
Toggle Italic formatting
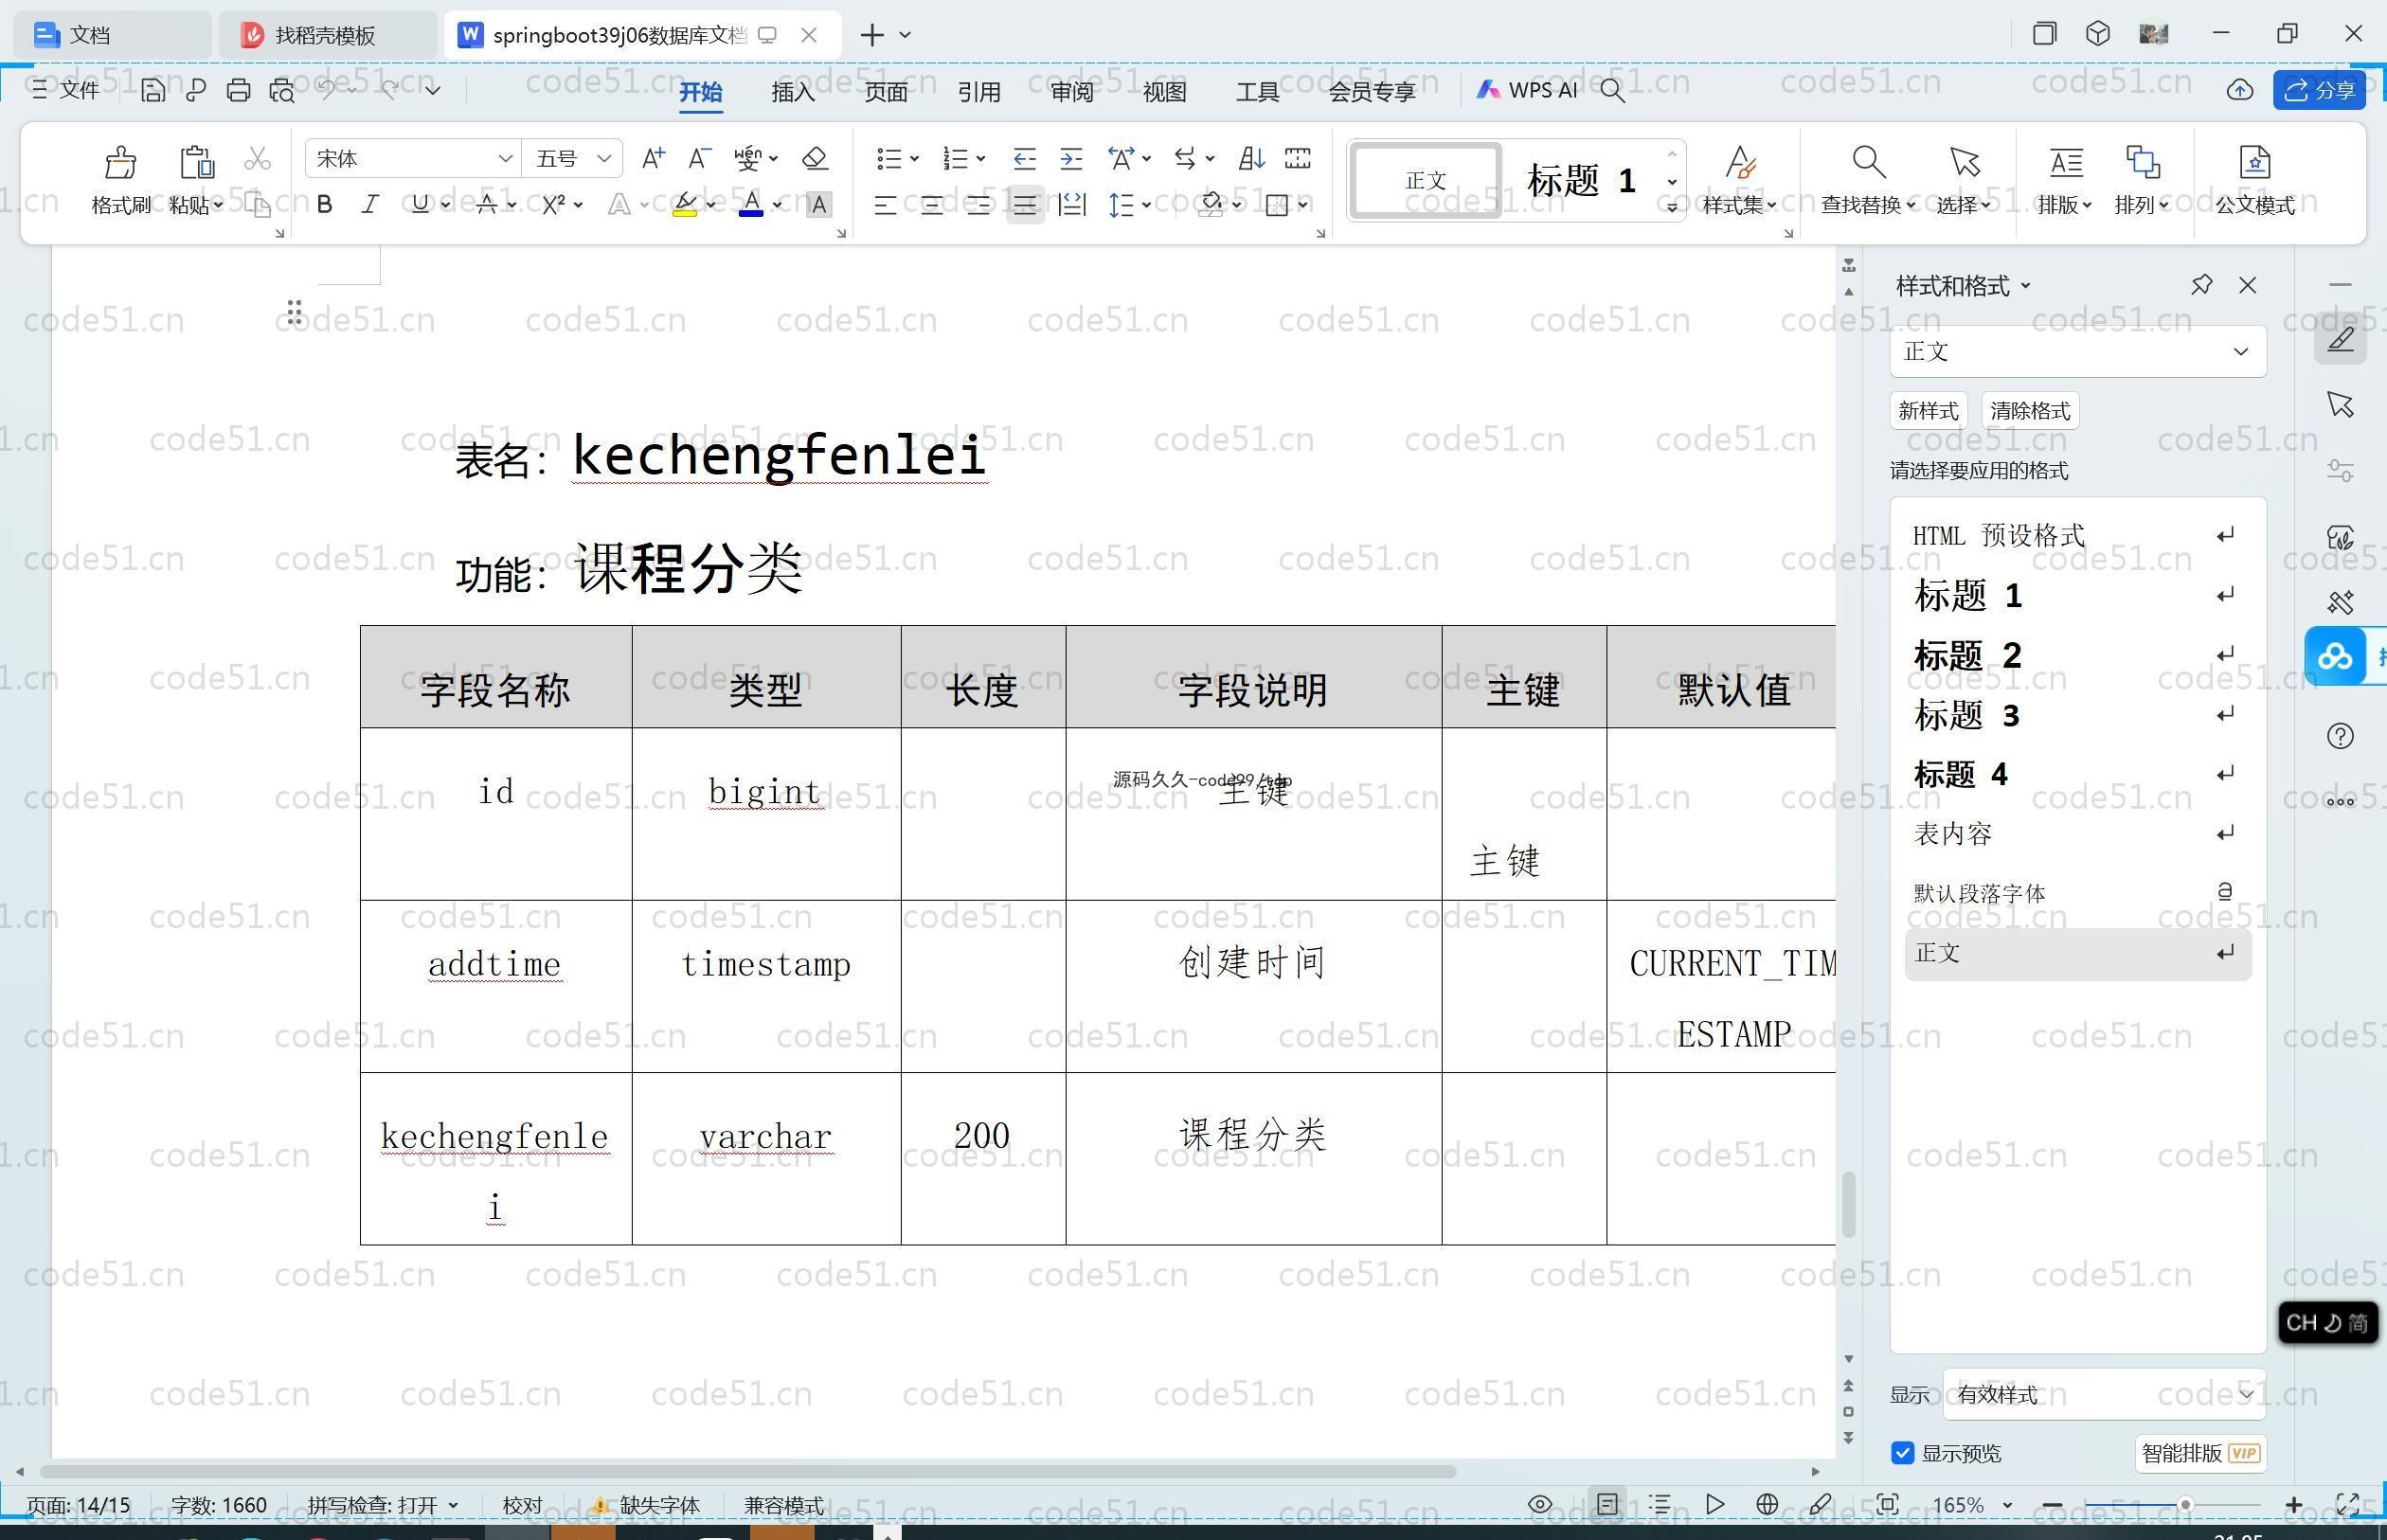point(370,205)
